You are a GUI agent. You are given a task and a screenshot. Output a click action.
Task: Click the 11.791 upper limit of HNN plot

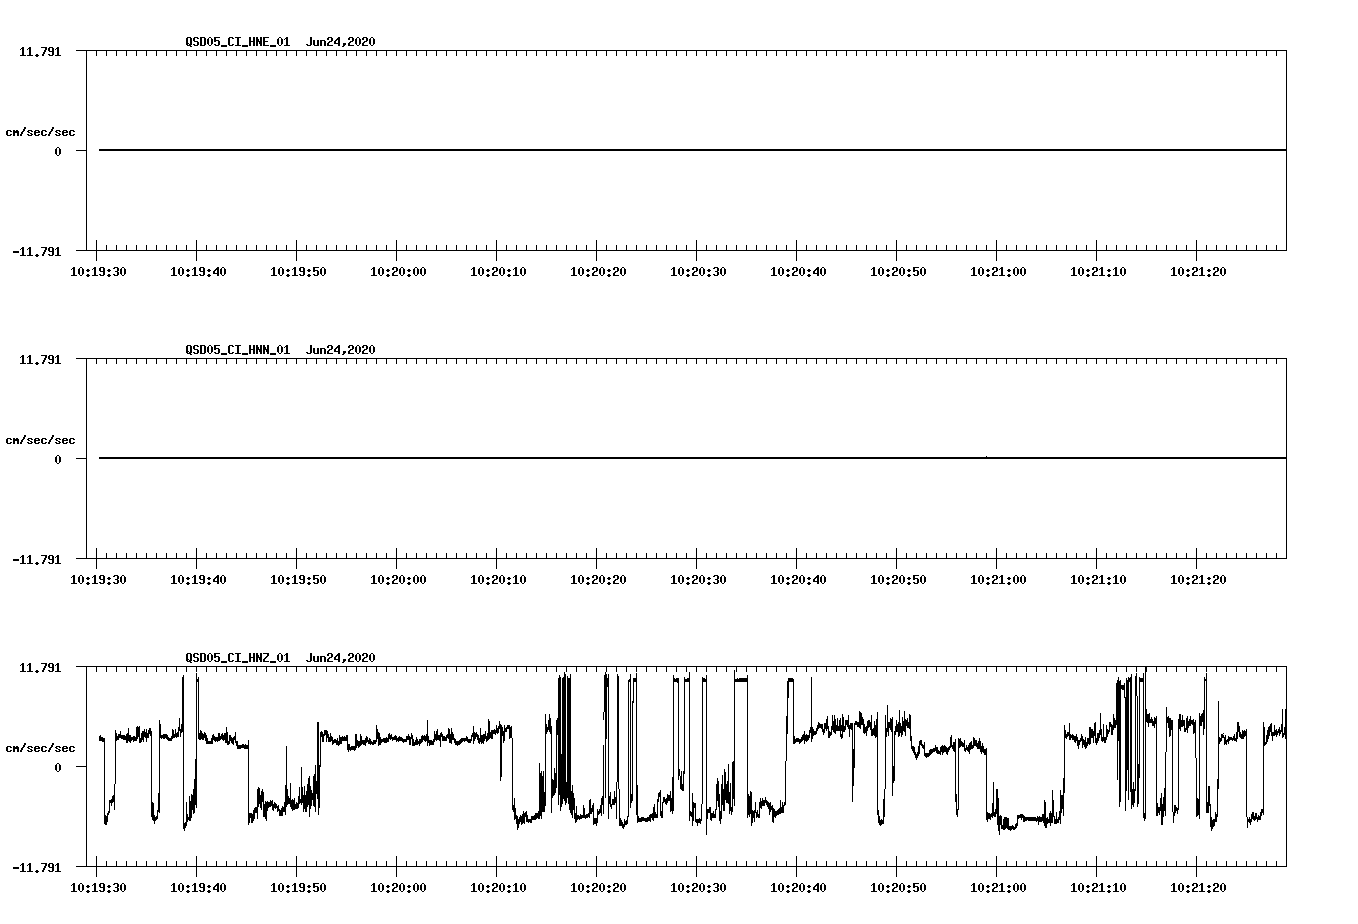[40, 359]
